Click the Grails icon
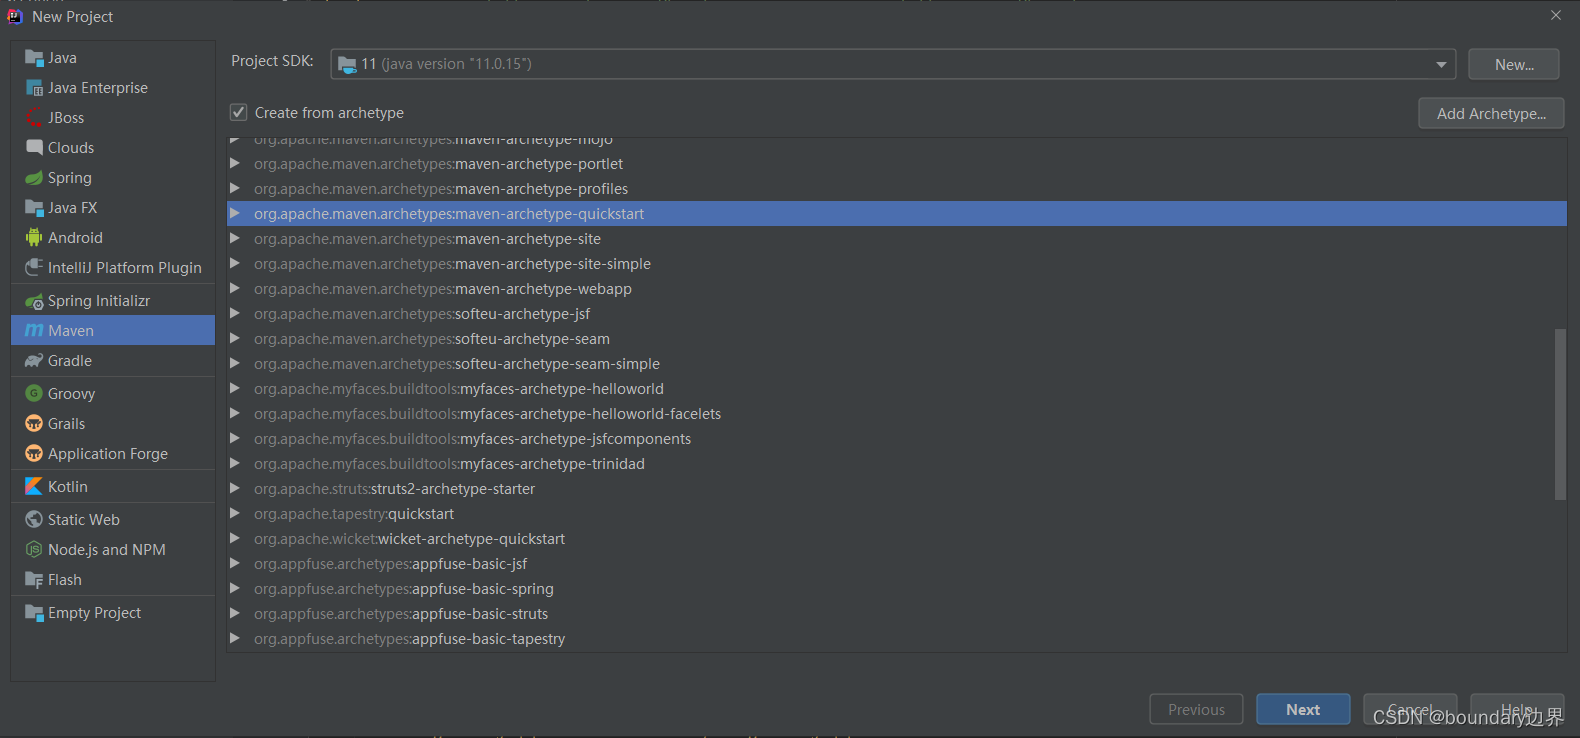Screen dimensions: 1580x738 click(x=34, y=424)
